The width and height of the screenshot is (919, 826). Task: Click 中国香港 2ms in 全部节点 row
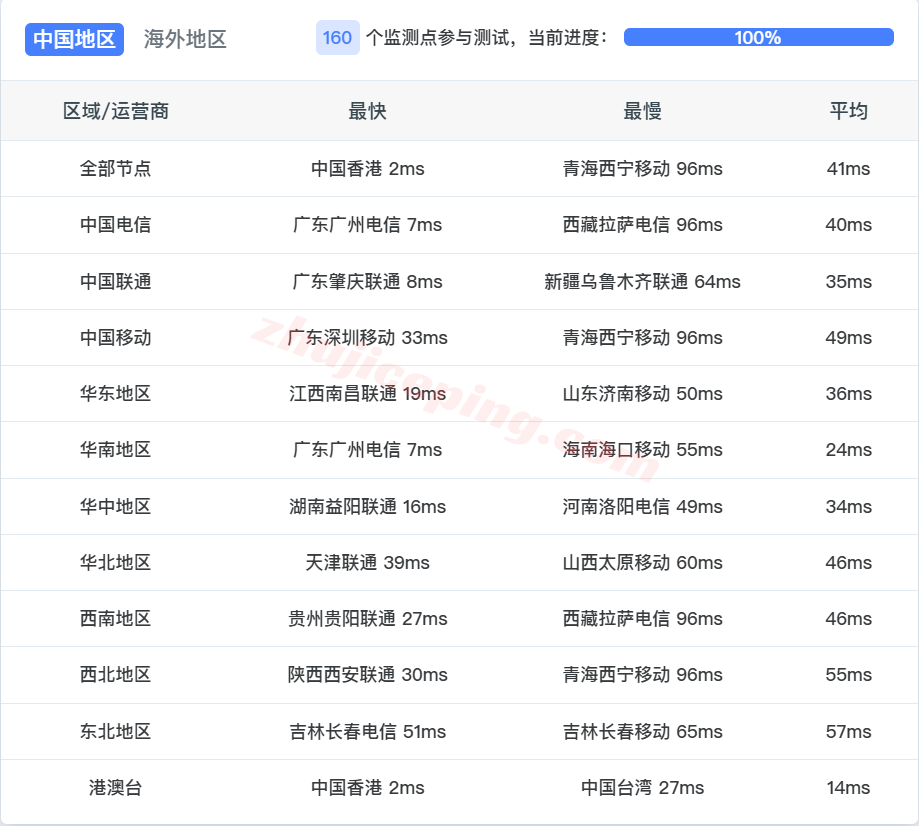(367, 169)
